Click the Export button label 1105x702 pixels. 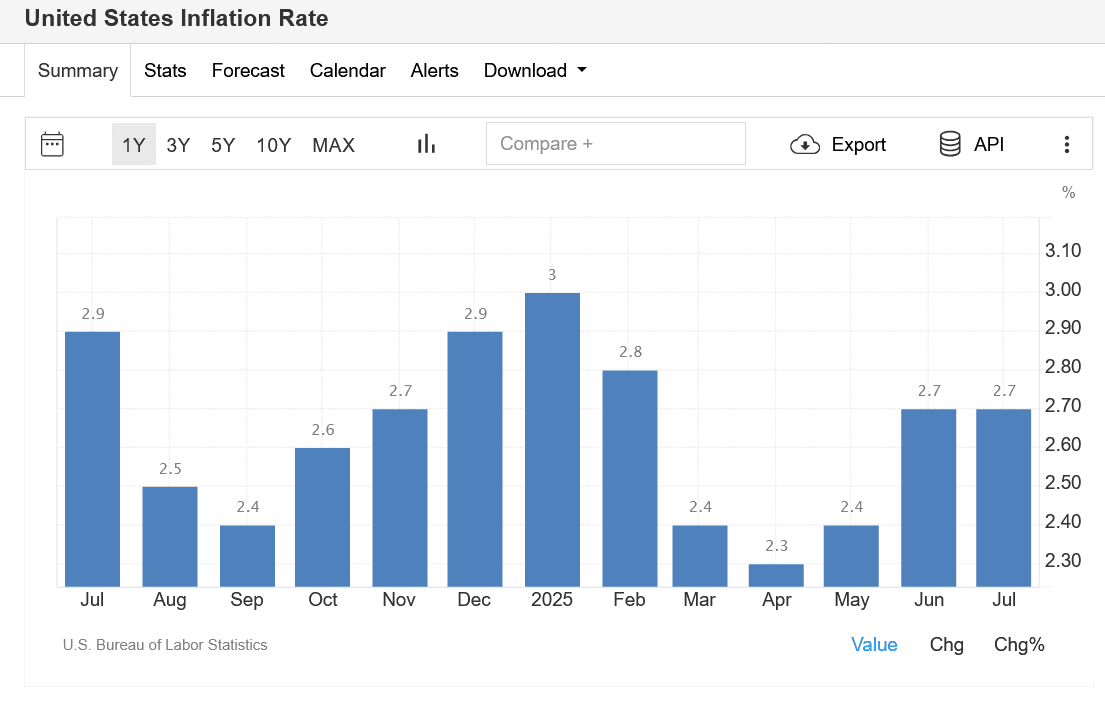pos(858,144)
